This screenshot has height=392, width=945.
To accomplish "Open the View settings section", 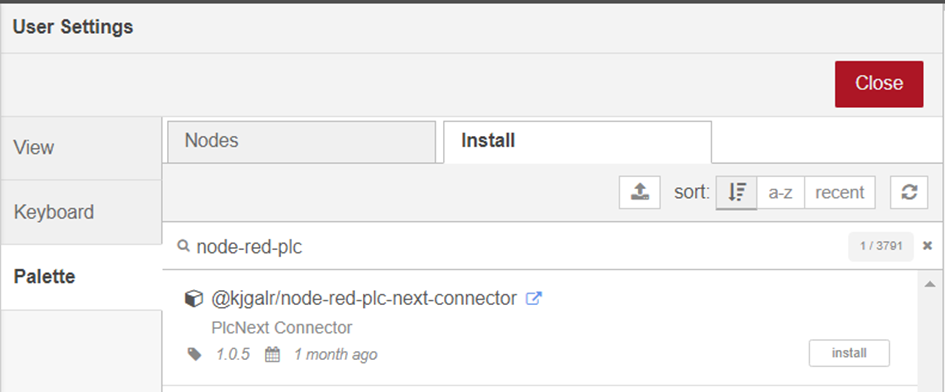I will point(81,148).
